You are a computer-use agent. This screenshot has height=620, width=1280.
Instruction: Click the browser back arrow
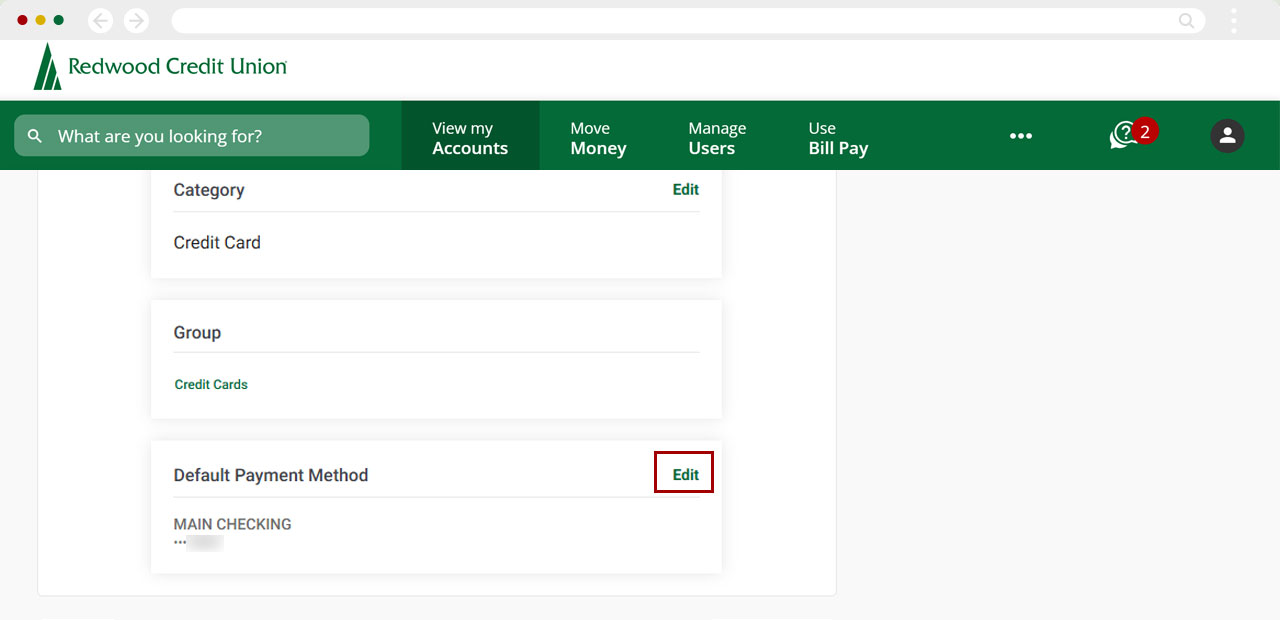[99, 20]
